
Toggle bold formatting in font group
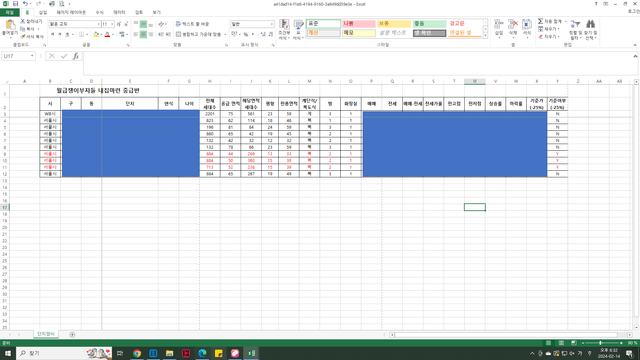tap(53, 35)
